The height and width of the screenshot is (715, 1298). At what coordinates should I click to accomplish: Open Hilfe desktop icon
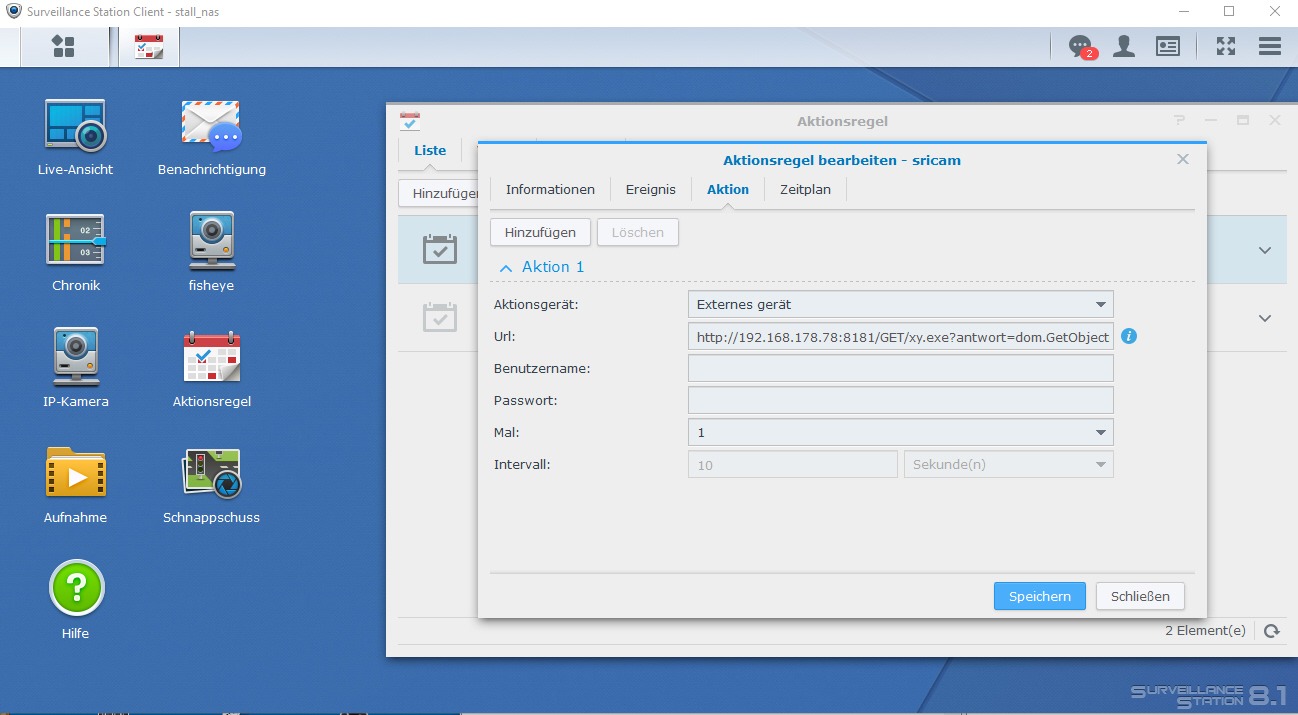tap(76, 600)
